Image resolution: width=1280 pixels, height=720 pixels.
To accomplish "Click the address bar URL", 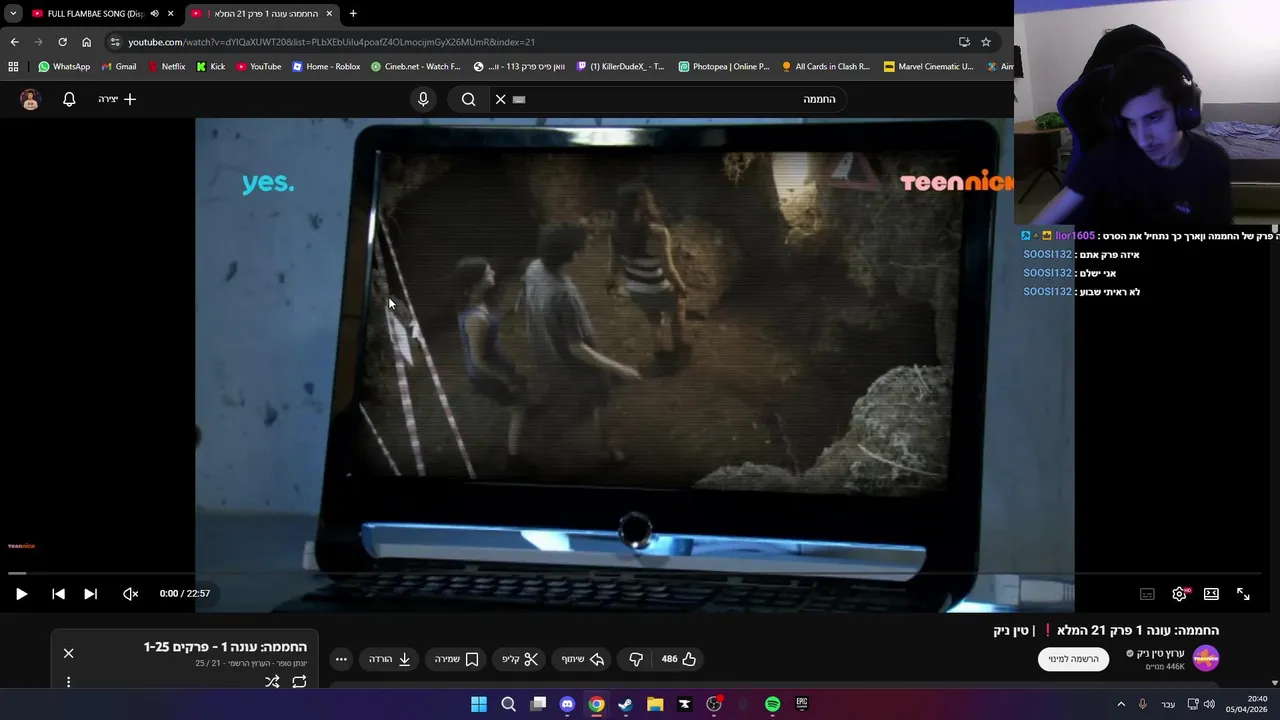I will click(x=331, y=42).
